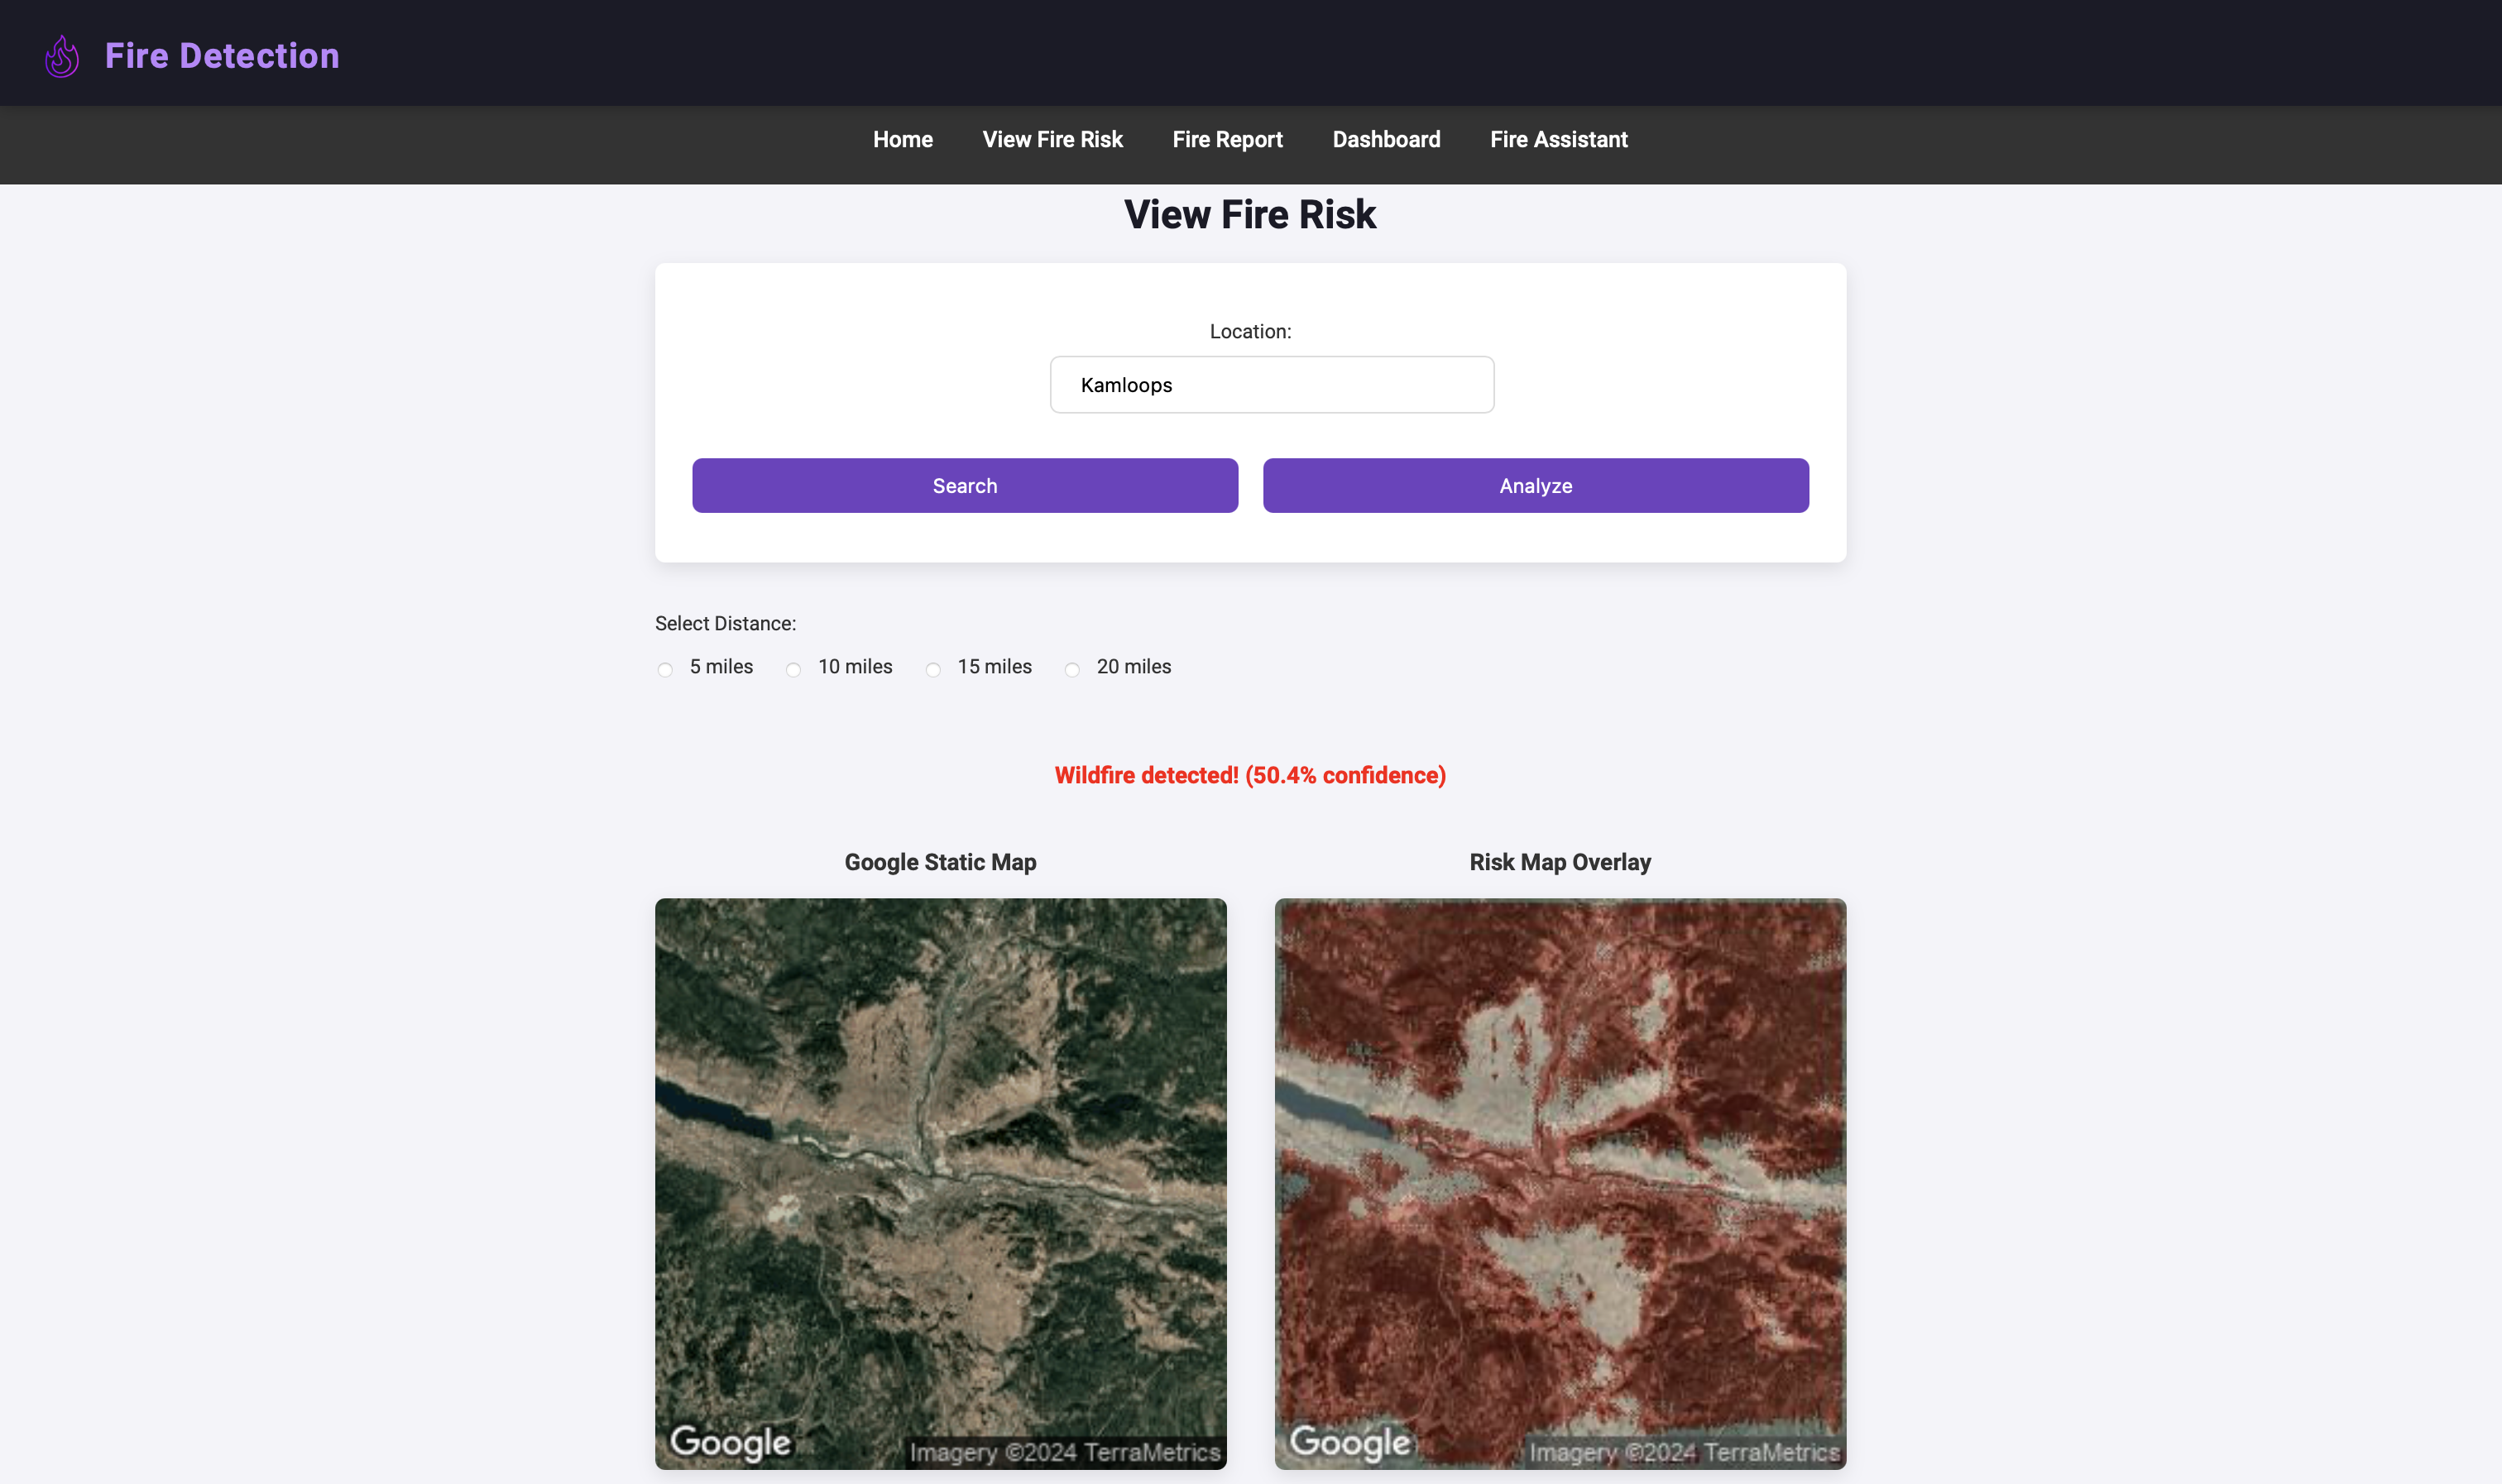Click Google logo on risk overlay map

pos(1350,1441)
